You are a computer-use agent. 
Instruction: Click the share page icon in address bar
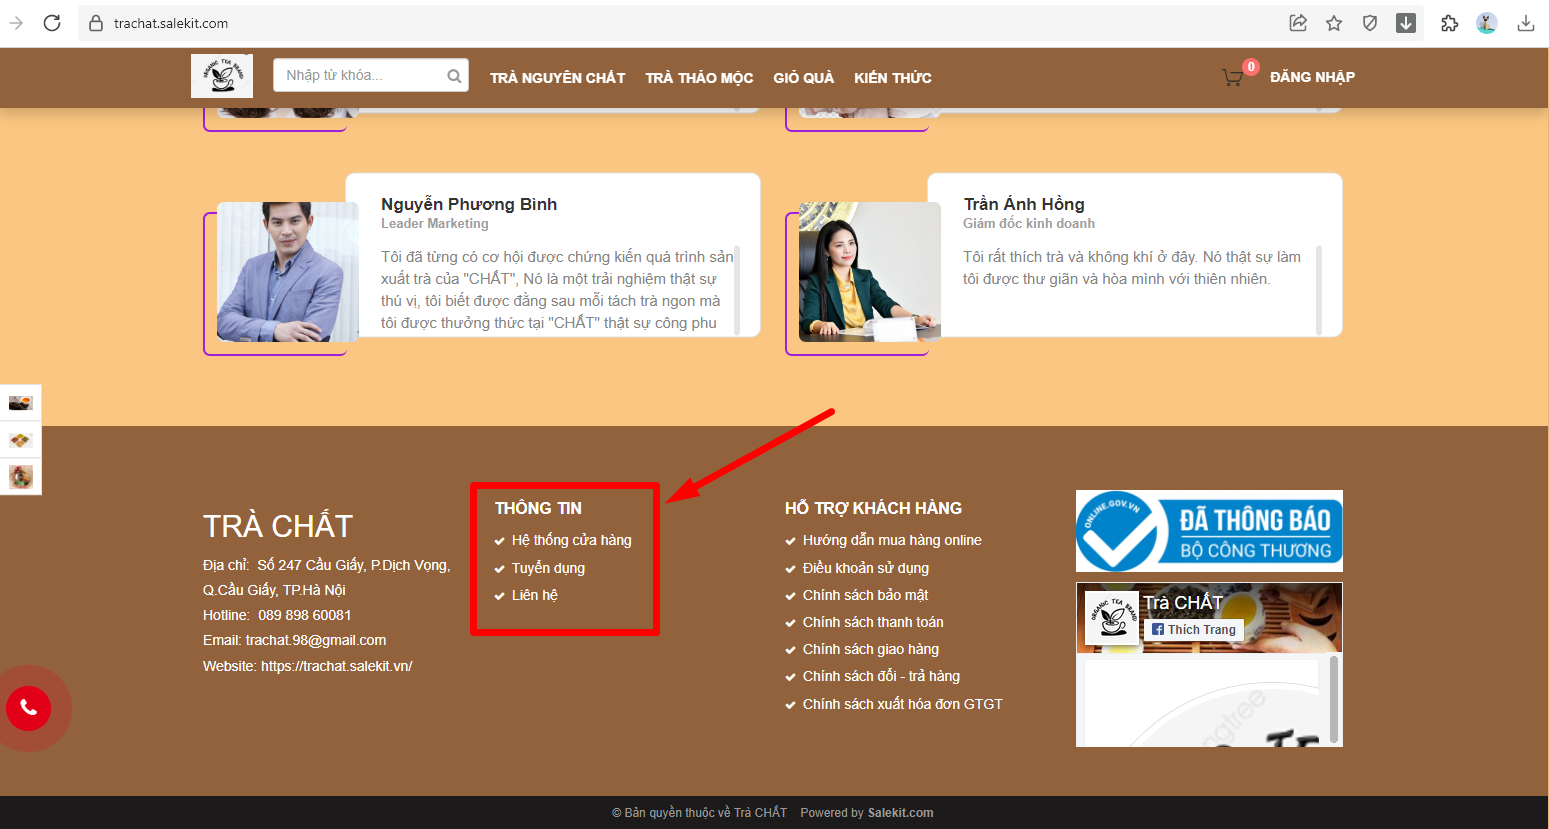point(1298,23)
